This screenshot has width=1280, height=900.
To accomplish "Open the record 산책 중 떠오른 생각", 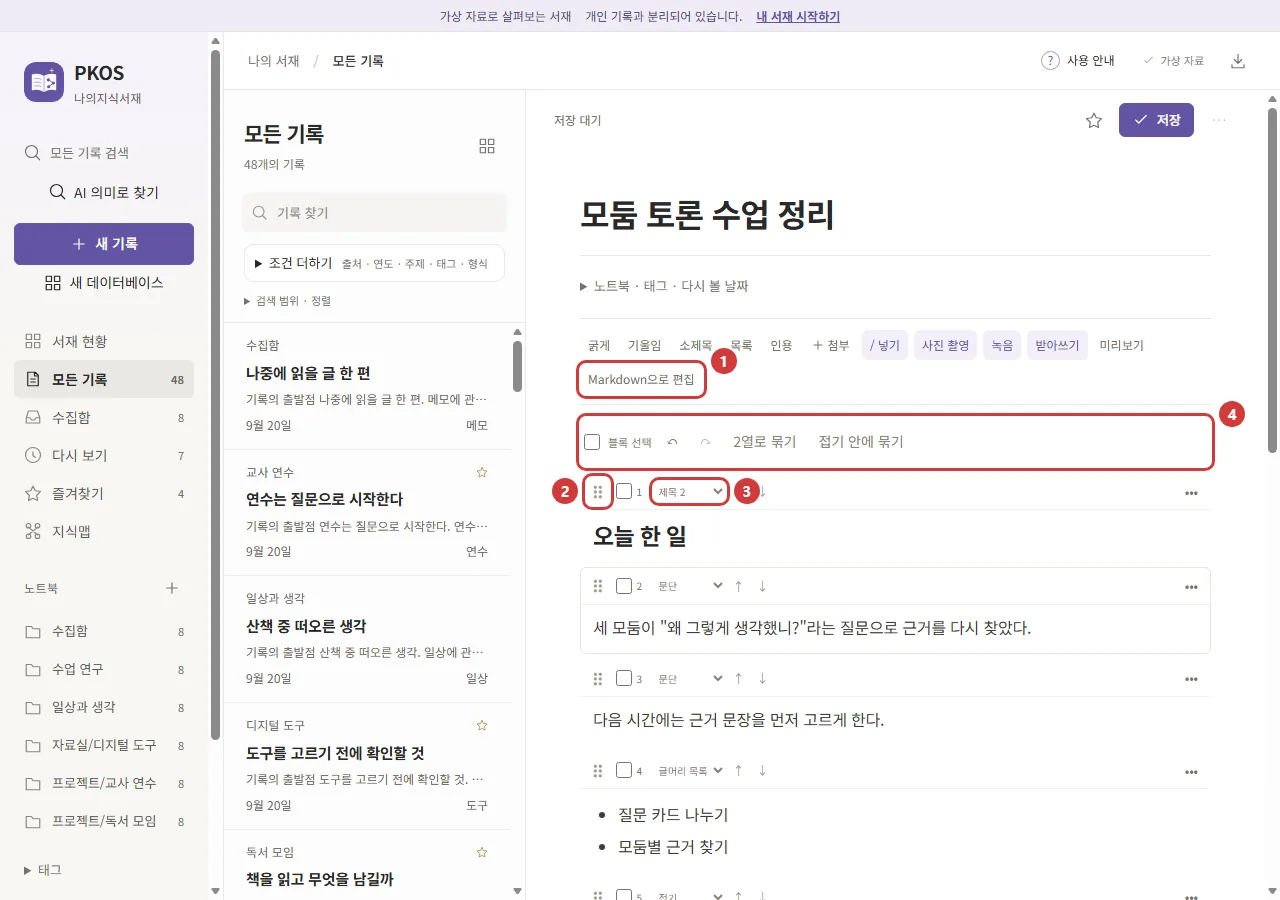I will (367, 639).
